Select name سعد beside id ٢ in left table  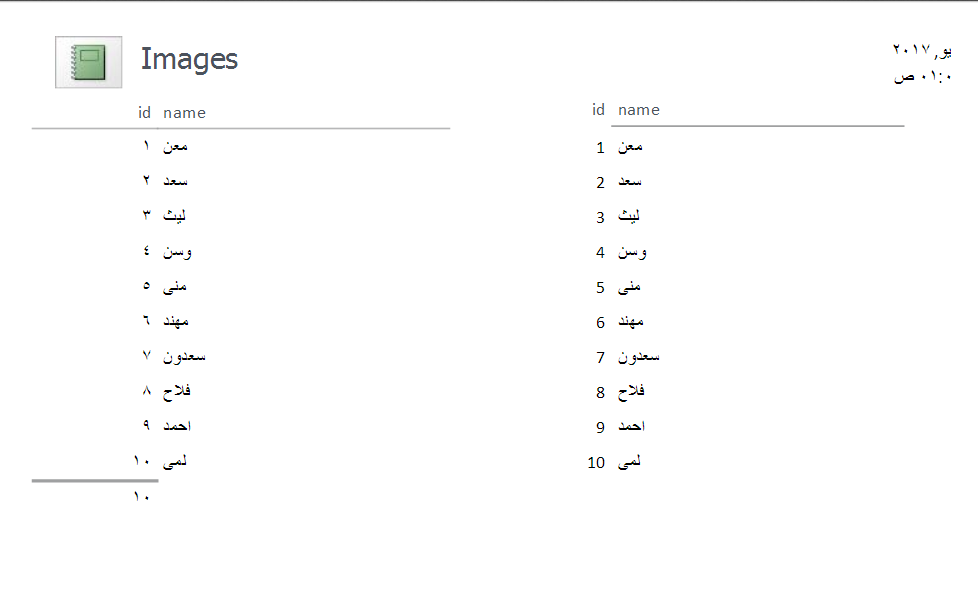click(x=175, y=181)
